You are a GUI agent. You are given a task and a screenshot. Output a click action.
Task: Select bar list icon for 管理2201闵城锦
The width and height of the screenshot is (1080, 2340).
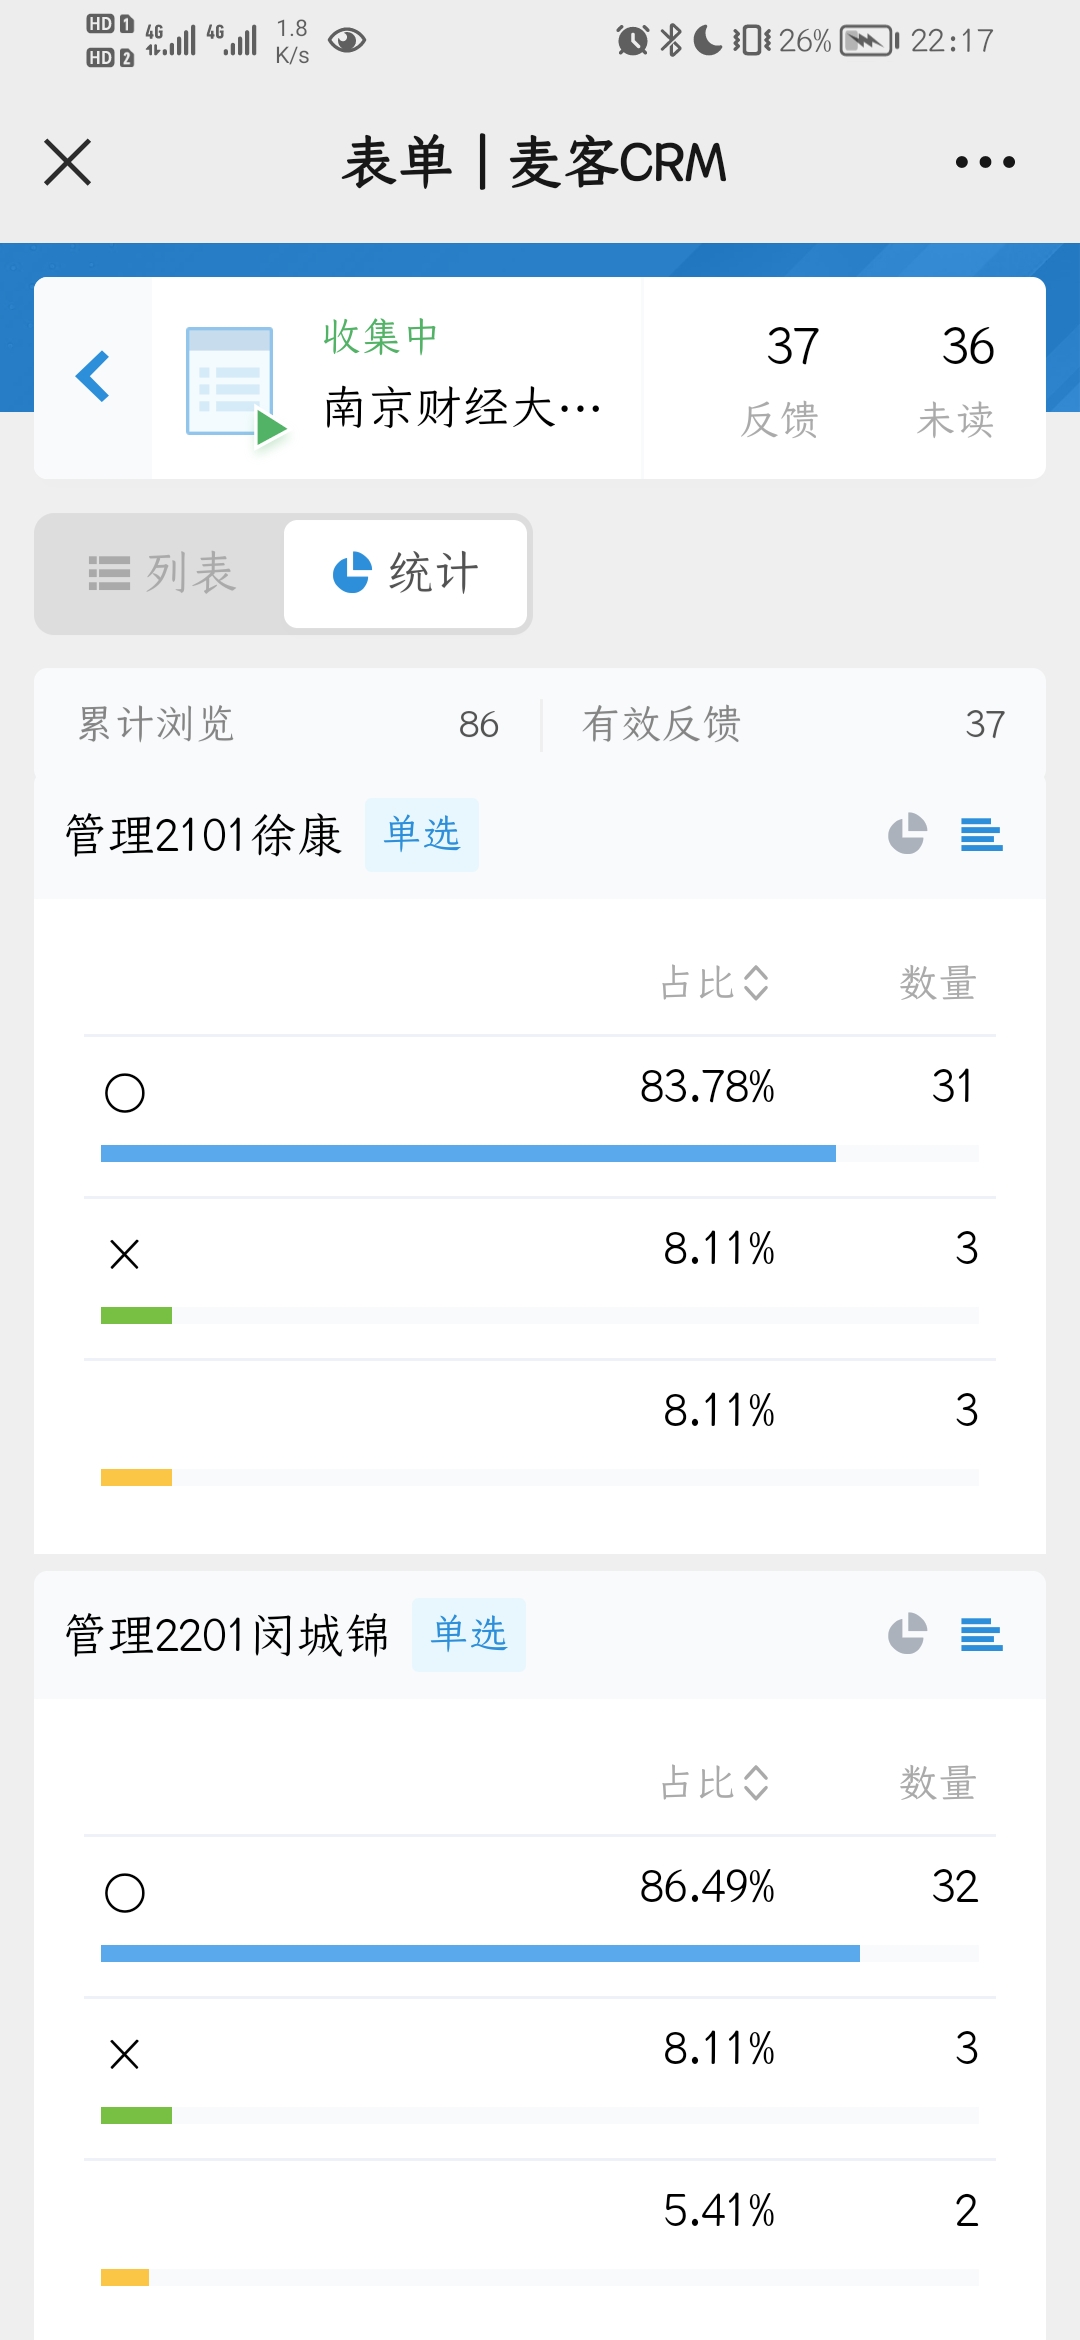(981, 1634)
